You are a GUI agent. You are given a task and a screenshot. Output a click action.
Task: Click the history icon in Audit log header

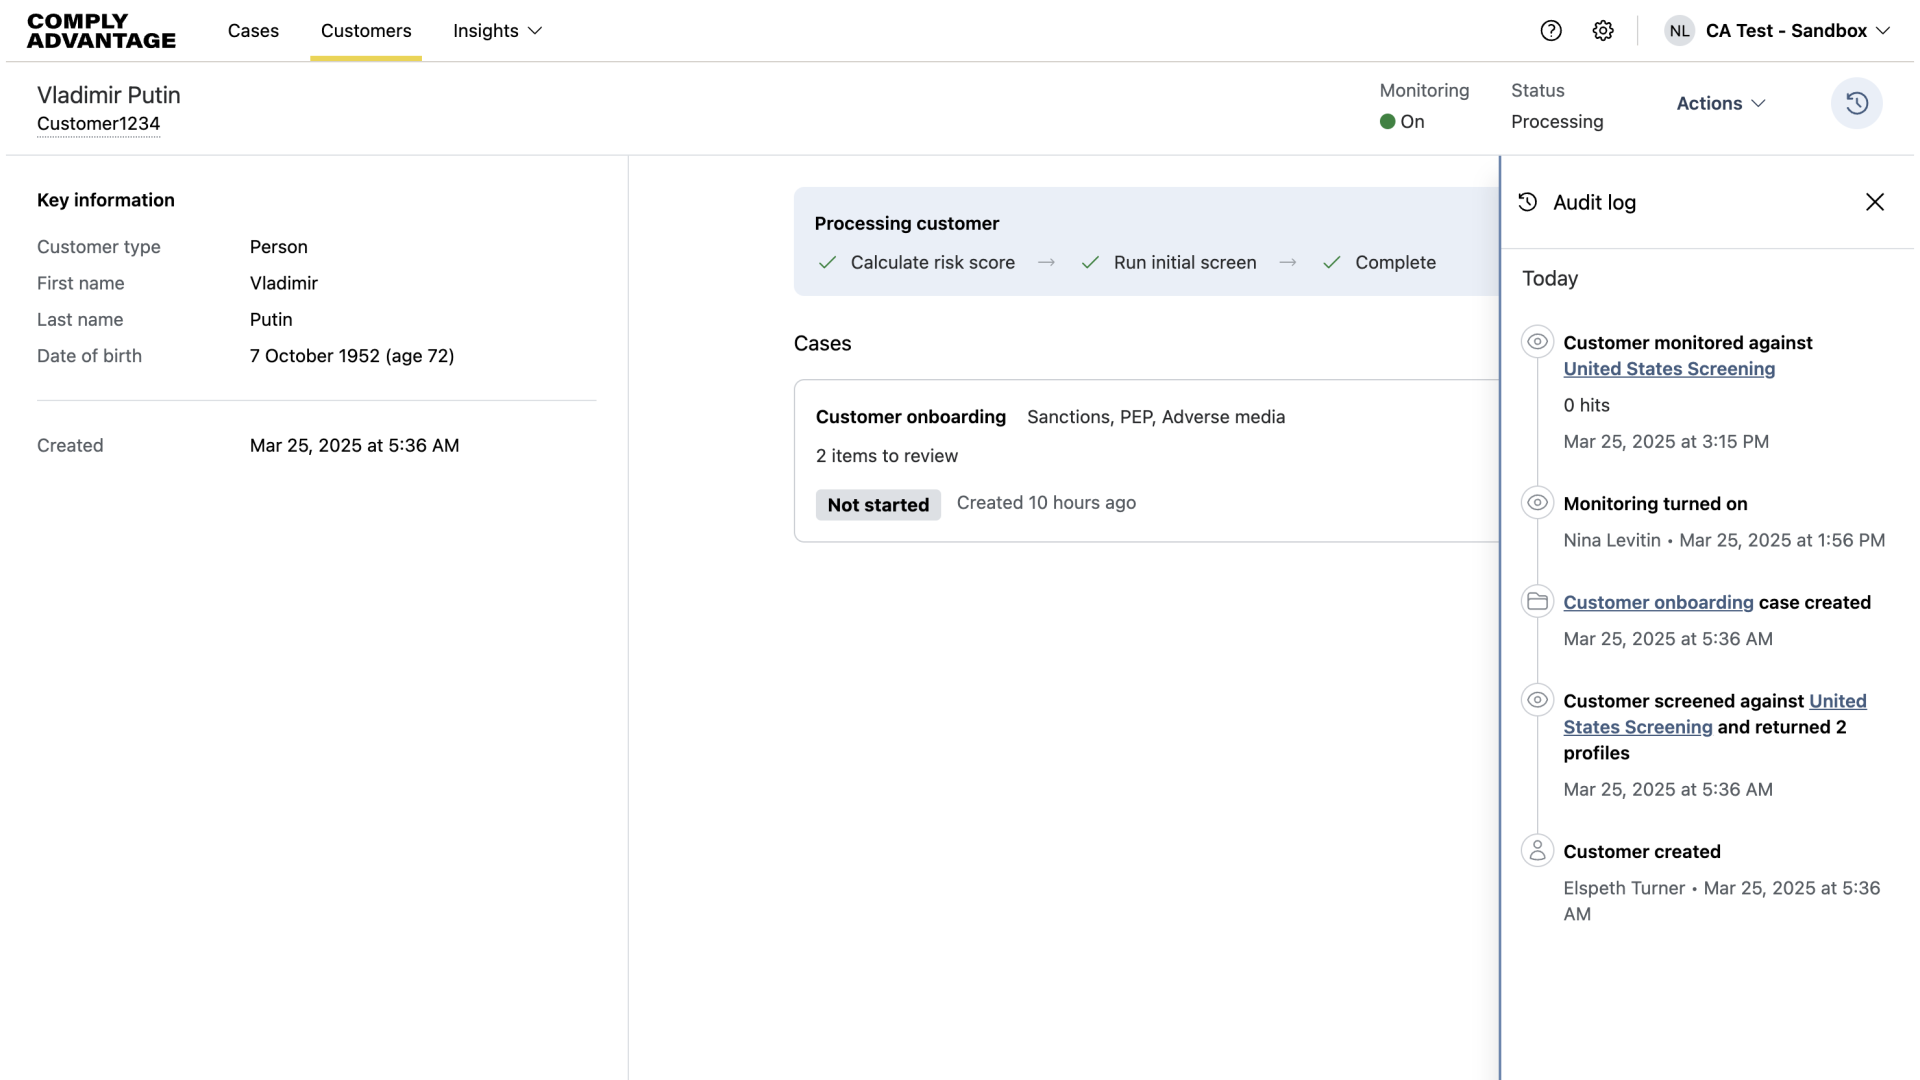[x=1528, y=201]
